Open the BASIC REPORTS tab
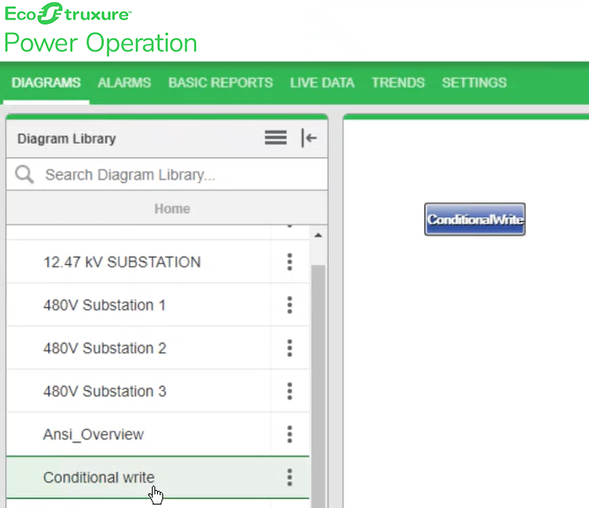This screenshot has height=508, width=589. [220, 83]
